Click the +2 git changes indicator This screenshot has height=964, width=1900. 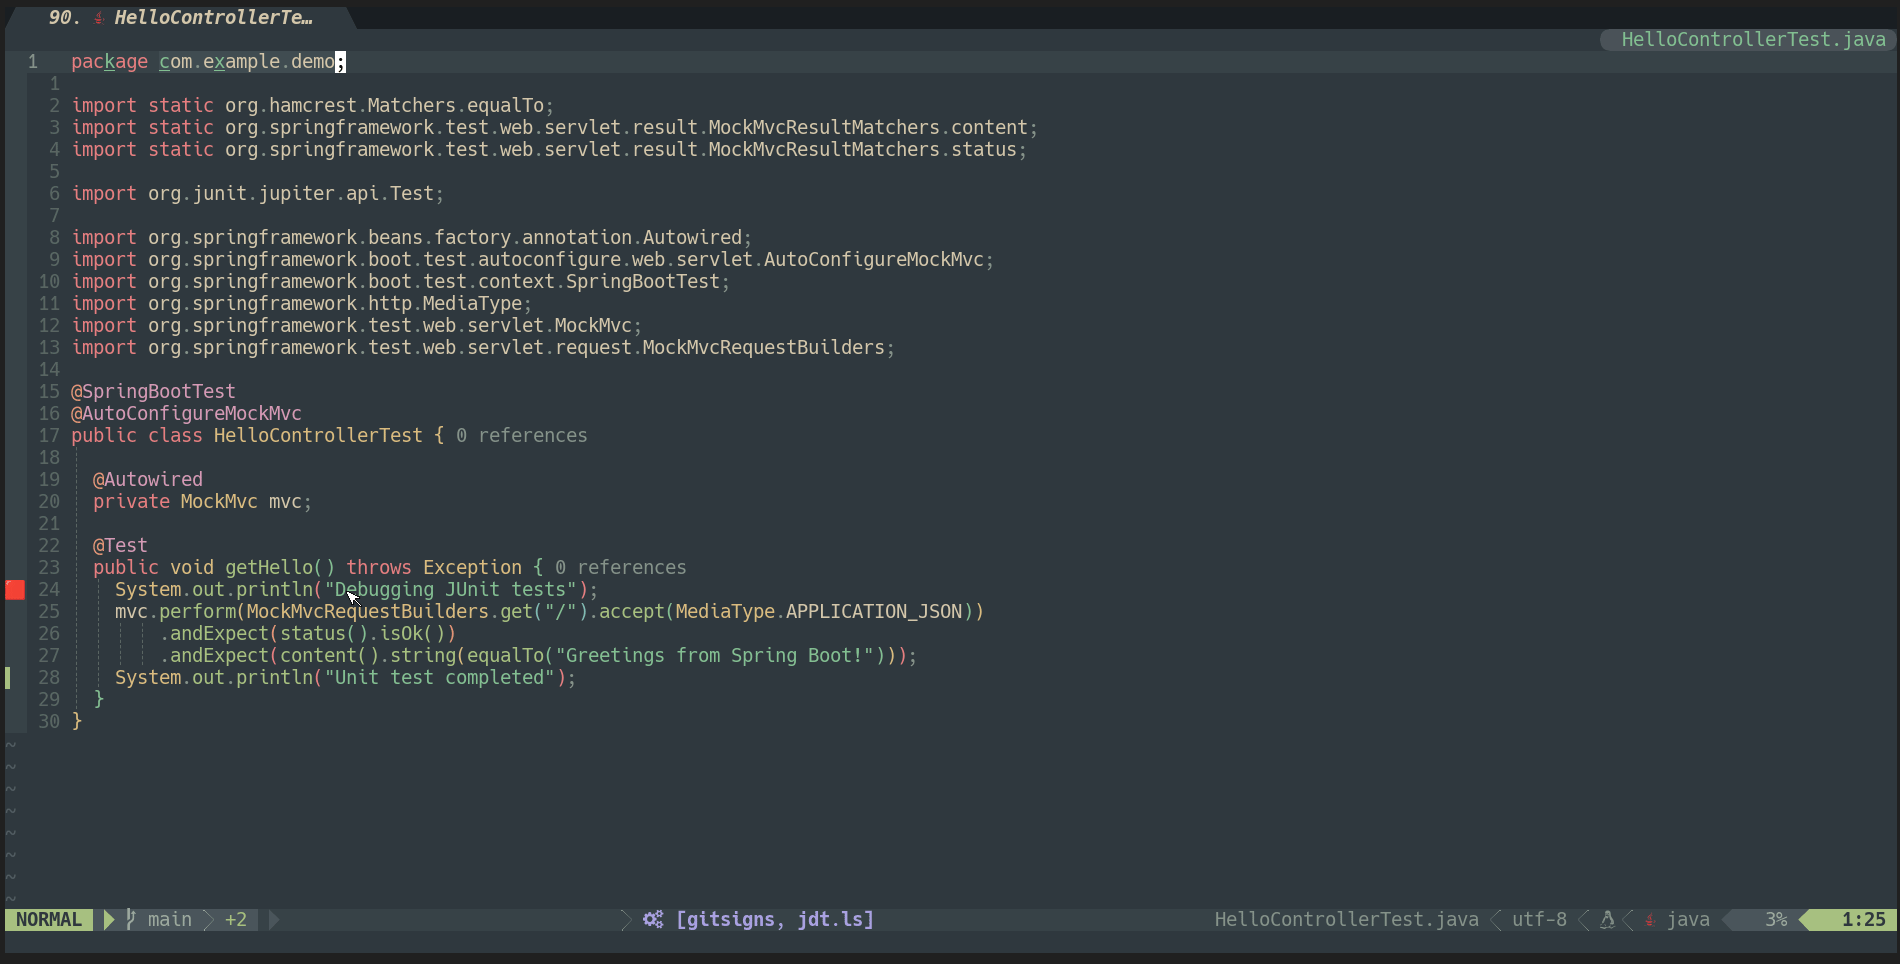(236, 919)
